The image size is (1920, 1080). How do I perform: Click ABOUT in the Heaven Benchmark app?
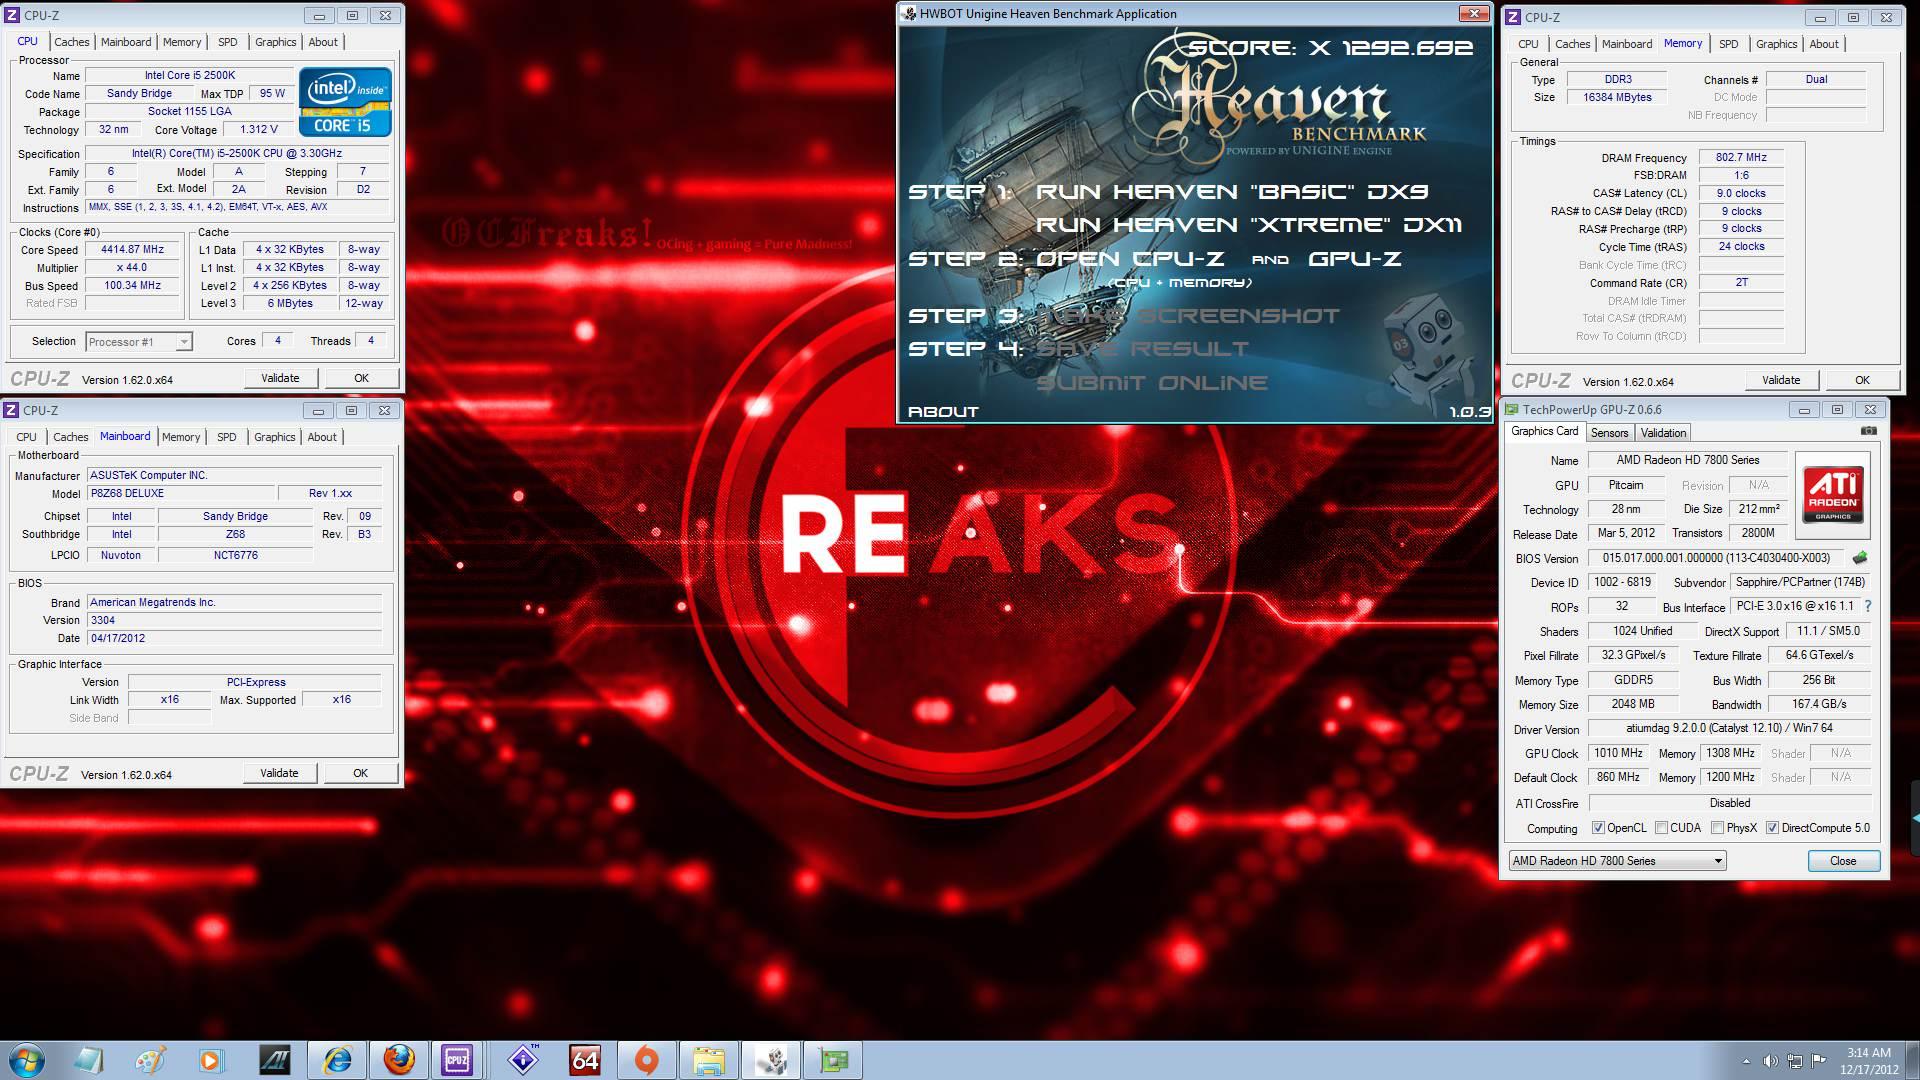943,412
